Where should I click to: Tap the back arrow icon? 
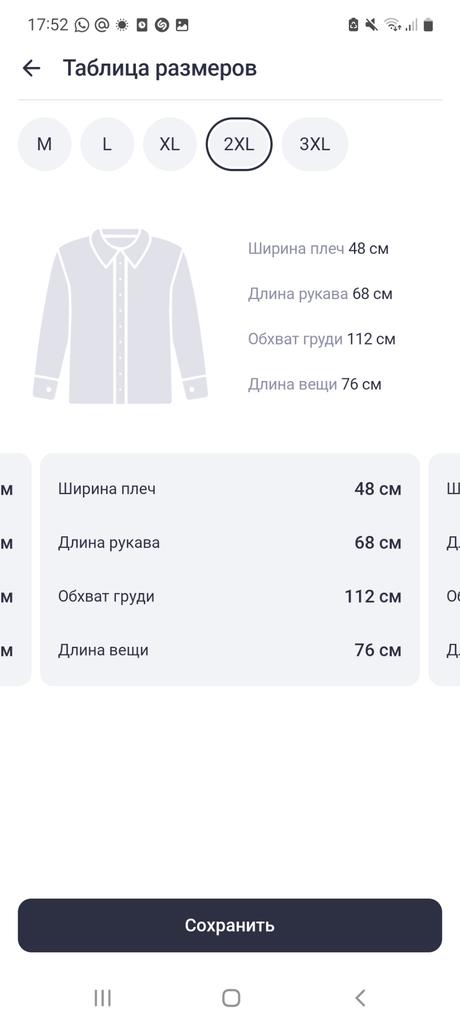click(x=31, y=68)
